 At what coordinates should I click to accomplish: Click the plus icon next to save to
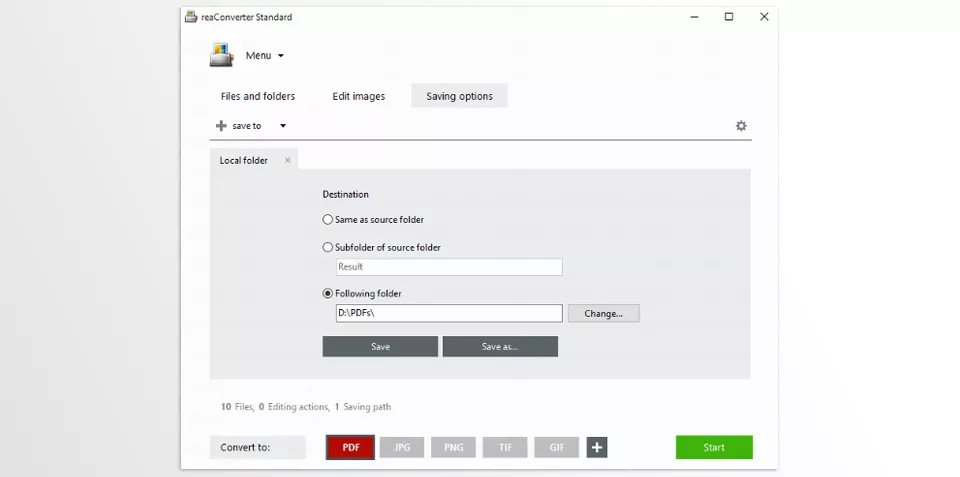tap(221, 126)
